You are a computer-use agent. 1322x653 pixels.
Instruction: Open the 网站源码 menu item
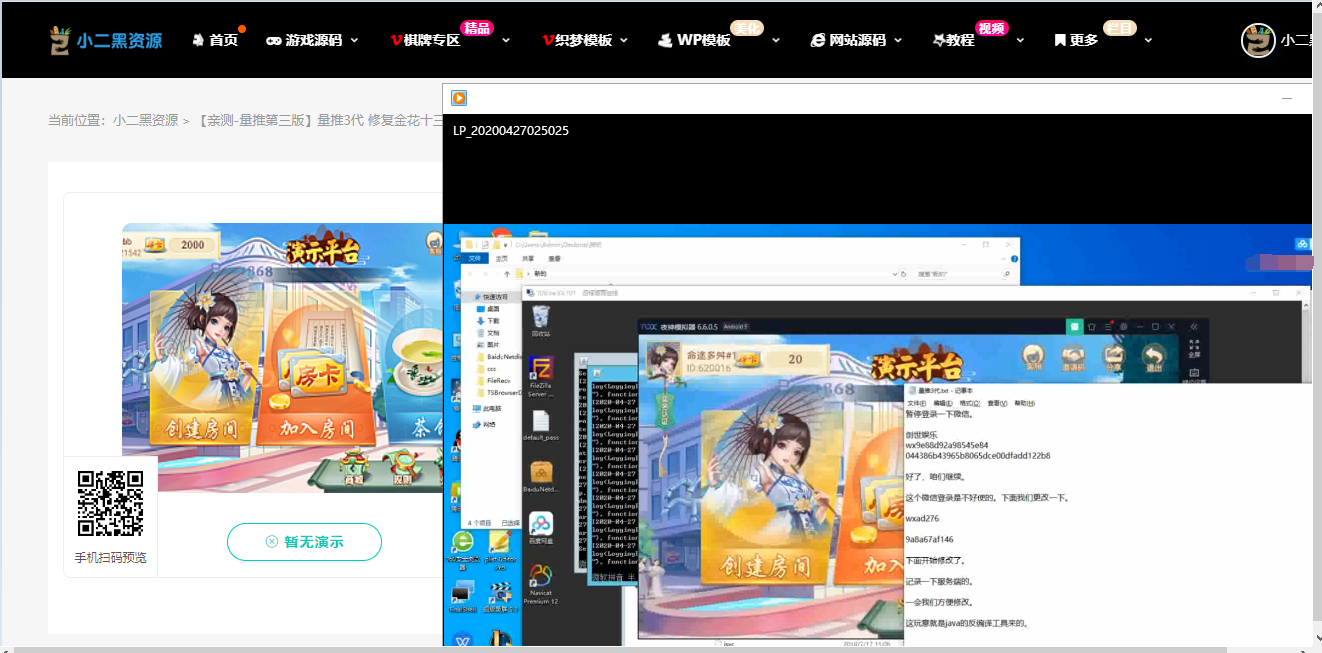[848, 40]
